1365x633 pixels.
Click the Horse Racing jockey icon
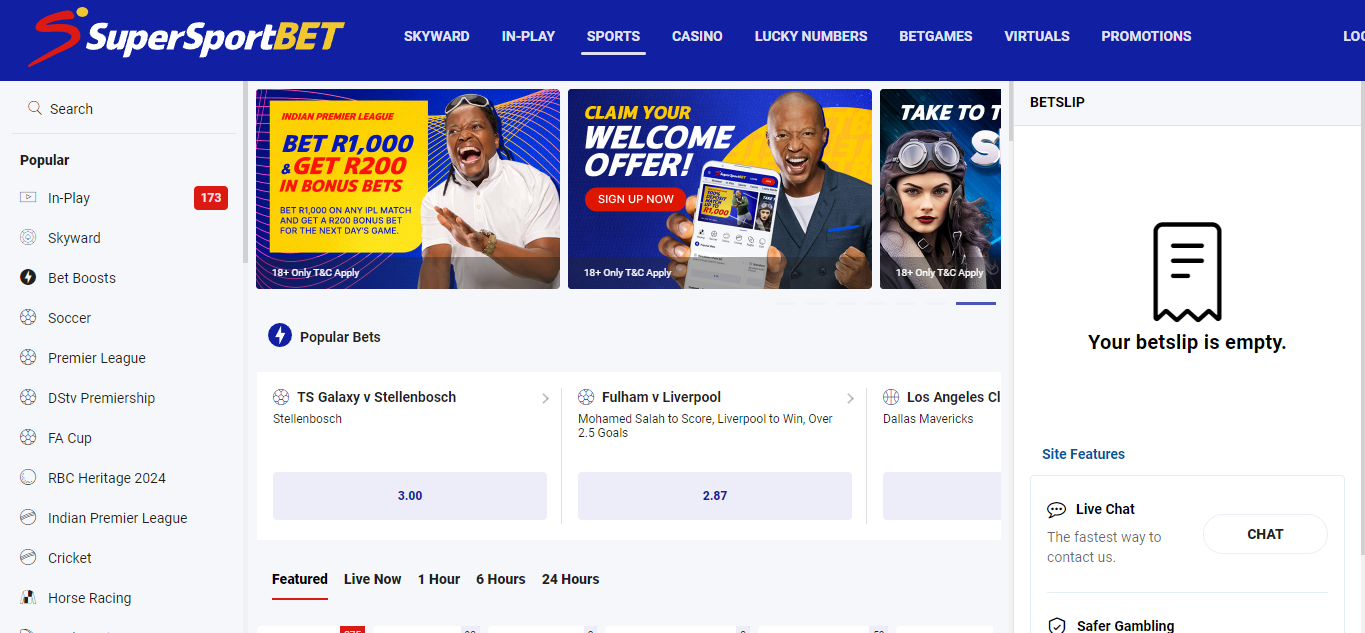click(28, 598)
